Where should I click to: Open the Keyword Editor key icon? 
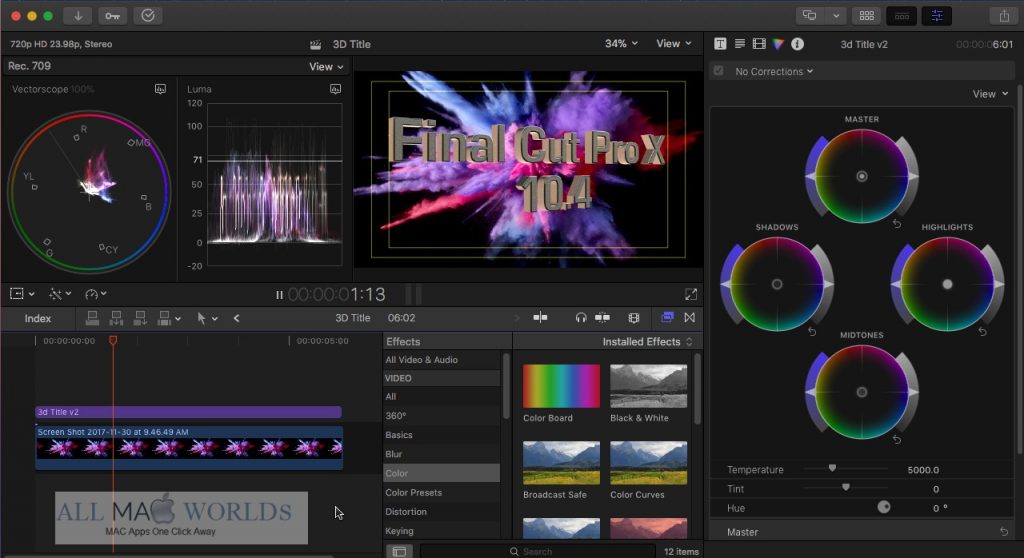click(x=112, y=16)
